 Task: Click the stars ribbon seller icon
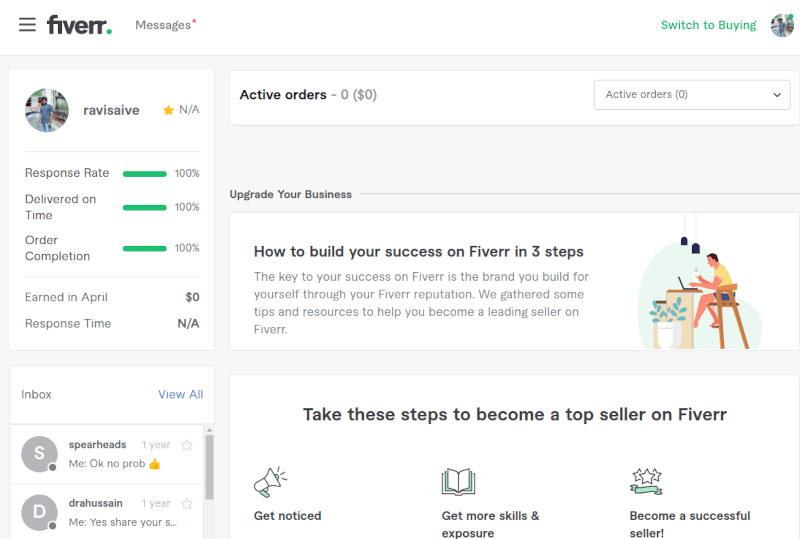pyautogui.click(x=646, y=482)
